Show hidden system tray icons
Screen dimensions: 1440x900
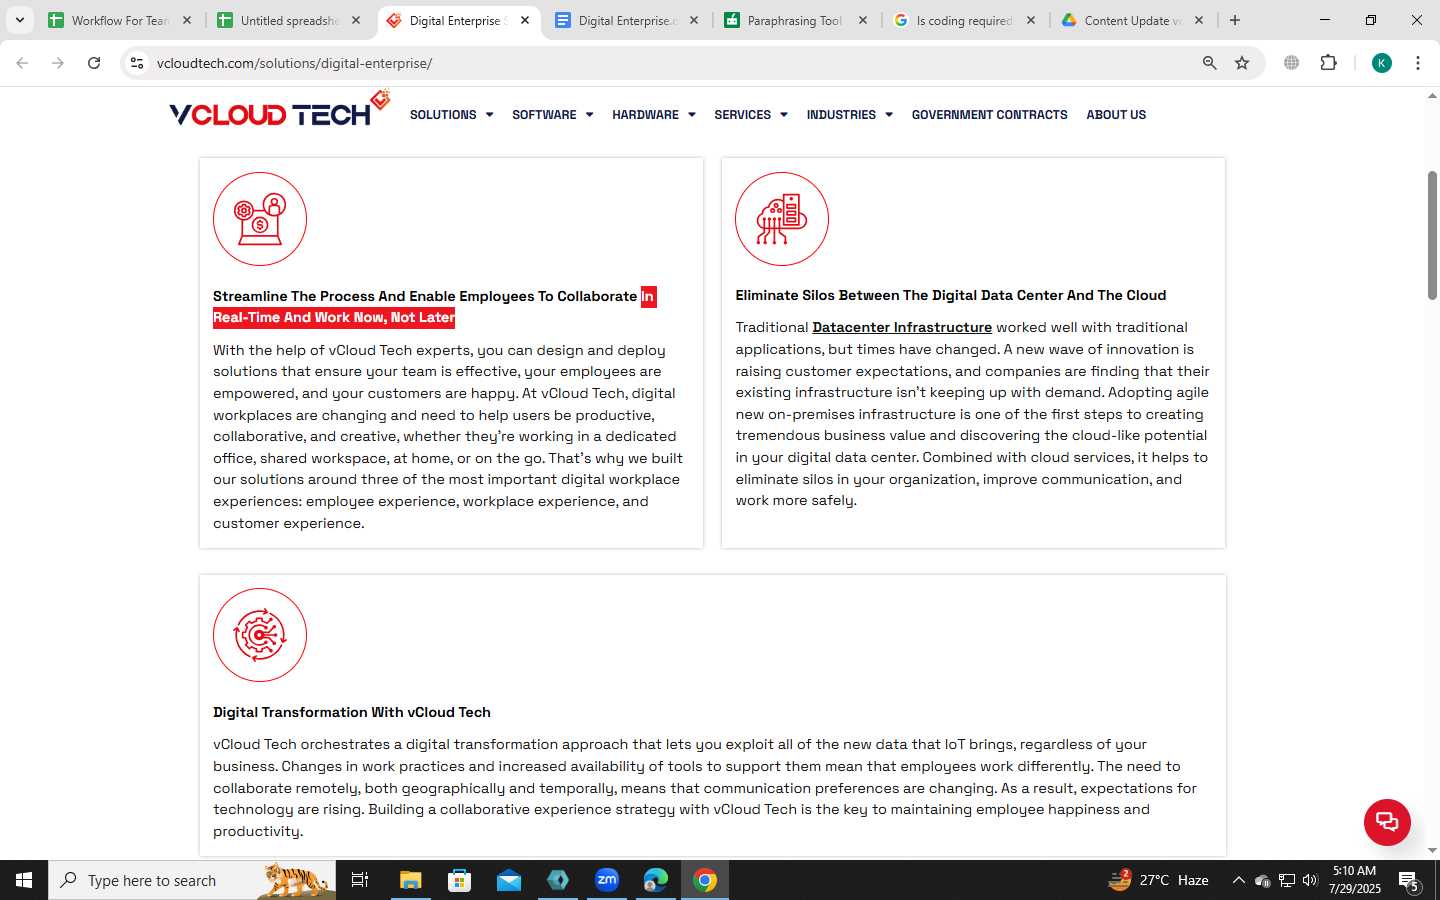1238,880
